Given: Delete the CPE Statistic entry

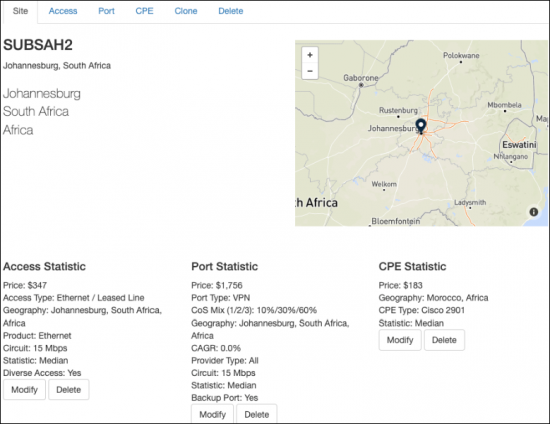Looking at the screenshot, I should point(444,340).
